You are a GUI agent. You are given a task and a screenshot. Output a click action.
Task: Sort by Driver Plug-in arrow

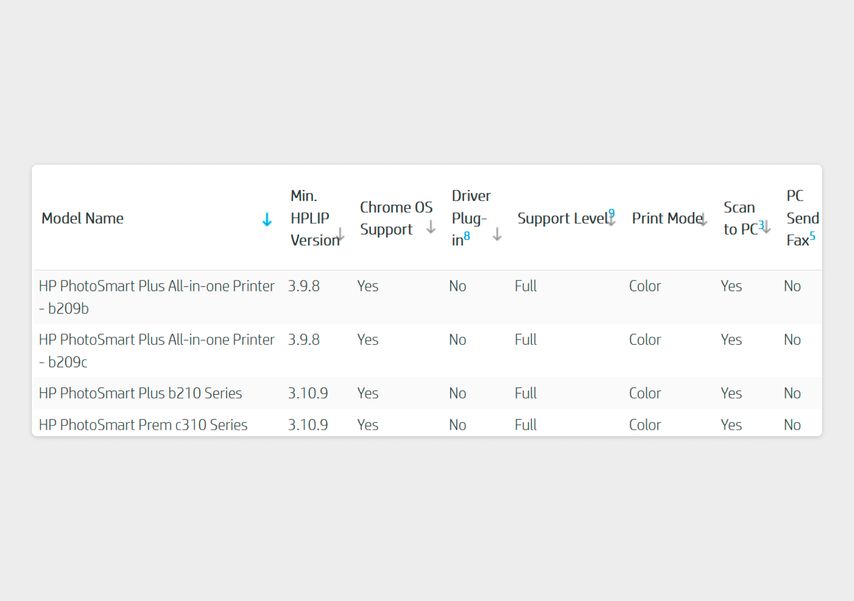click(497, 234)
